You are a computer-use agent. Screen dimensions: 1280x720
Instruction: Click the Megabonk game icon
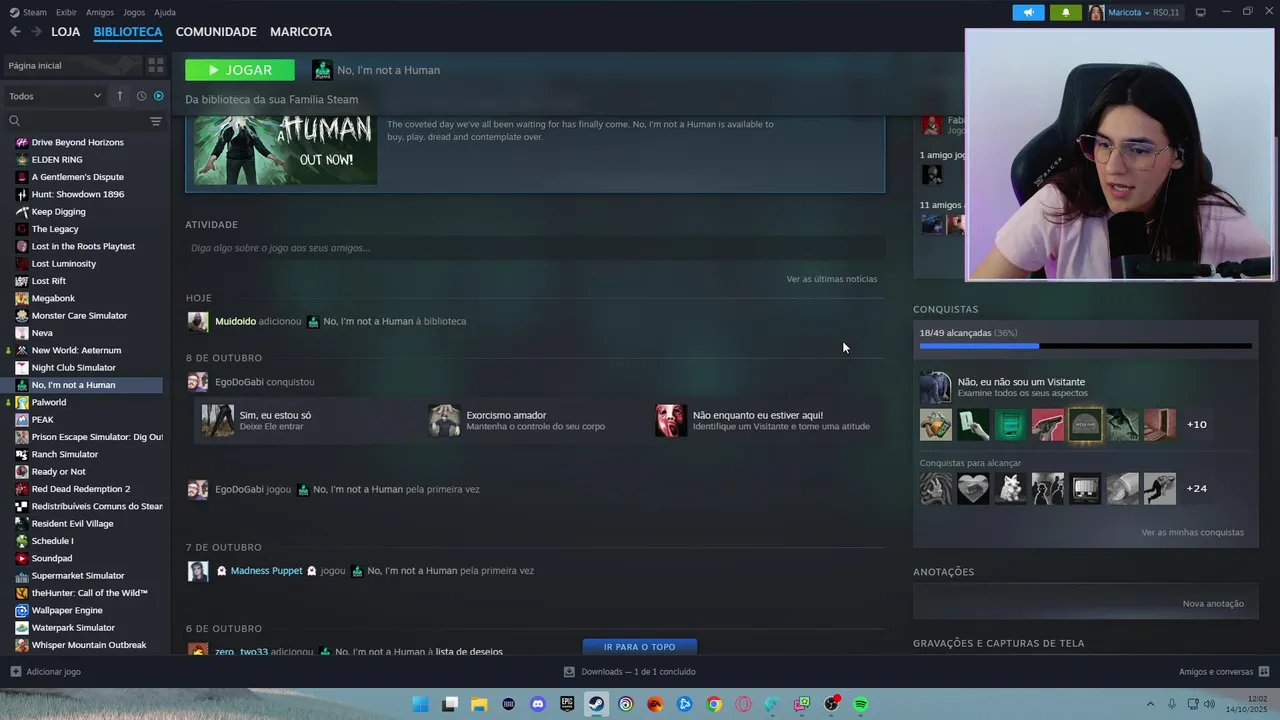[22, 298]
